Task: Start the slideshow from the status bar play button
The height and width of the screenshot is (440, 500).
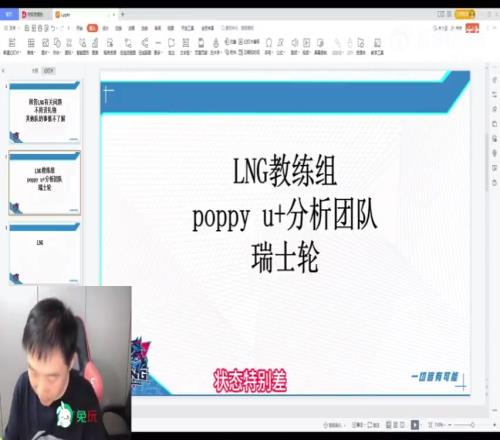Action: [x=415, y=425]
